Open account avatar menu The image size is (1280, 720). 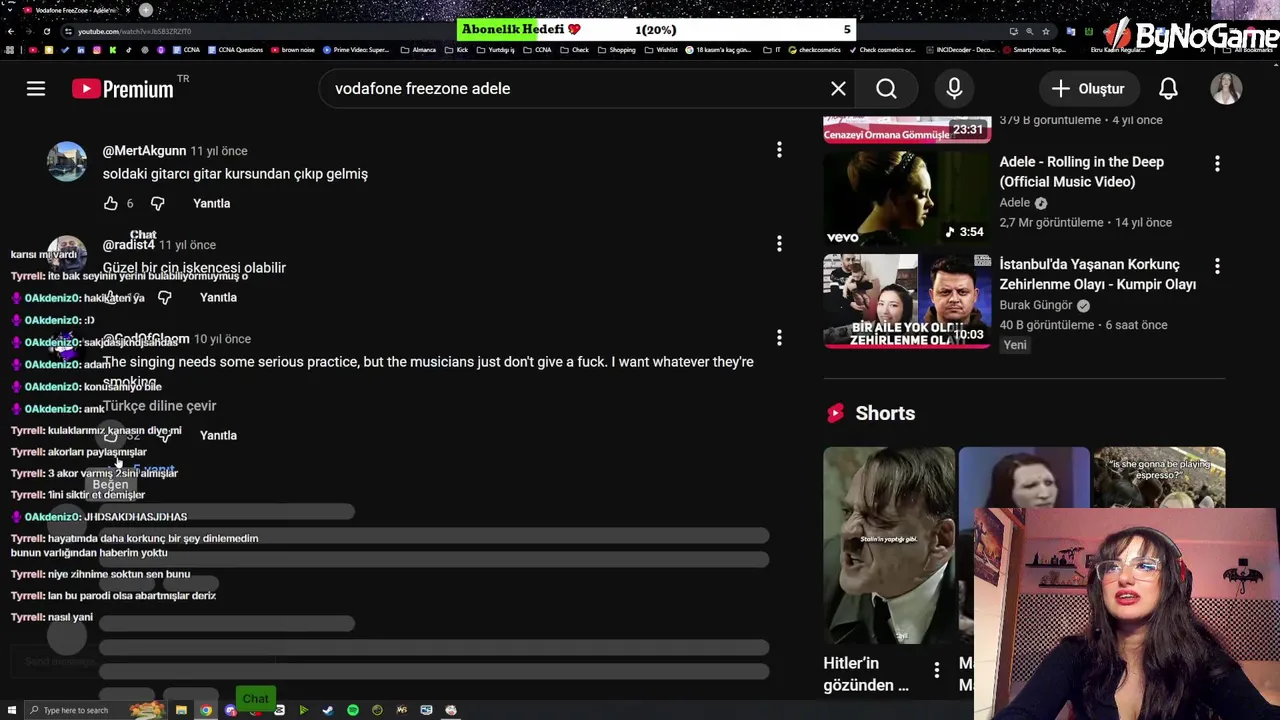(1226, 89)
